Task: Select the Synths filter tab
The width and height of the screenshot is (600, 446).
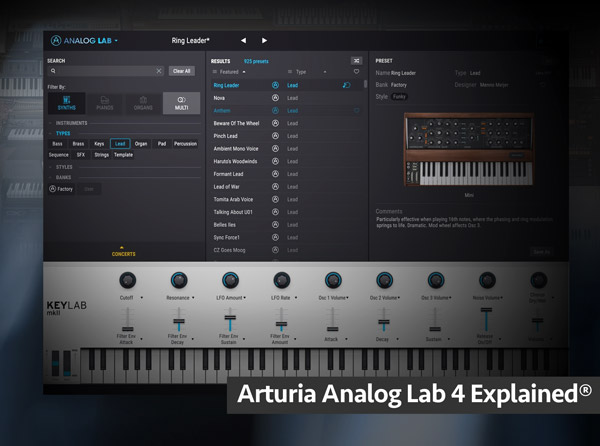Action: (x=67, y=103)
